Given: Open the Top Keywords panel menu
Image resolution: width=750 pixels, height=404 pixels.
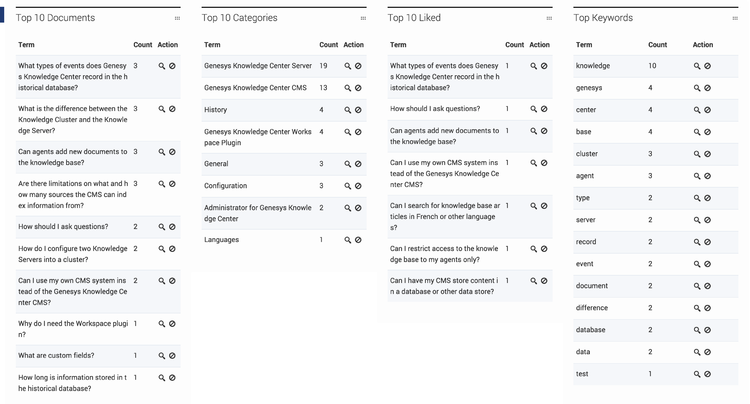Looking at the screenshot, I should pyautogui.click(x=735, y=18).
